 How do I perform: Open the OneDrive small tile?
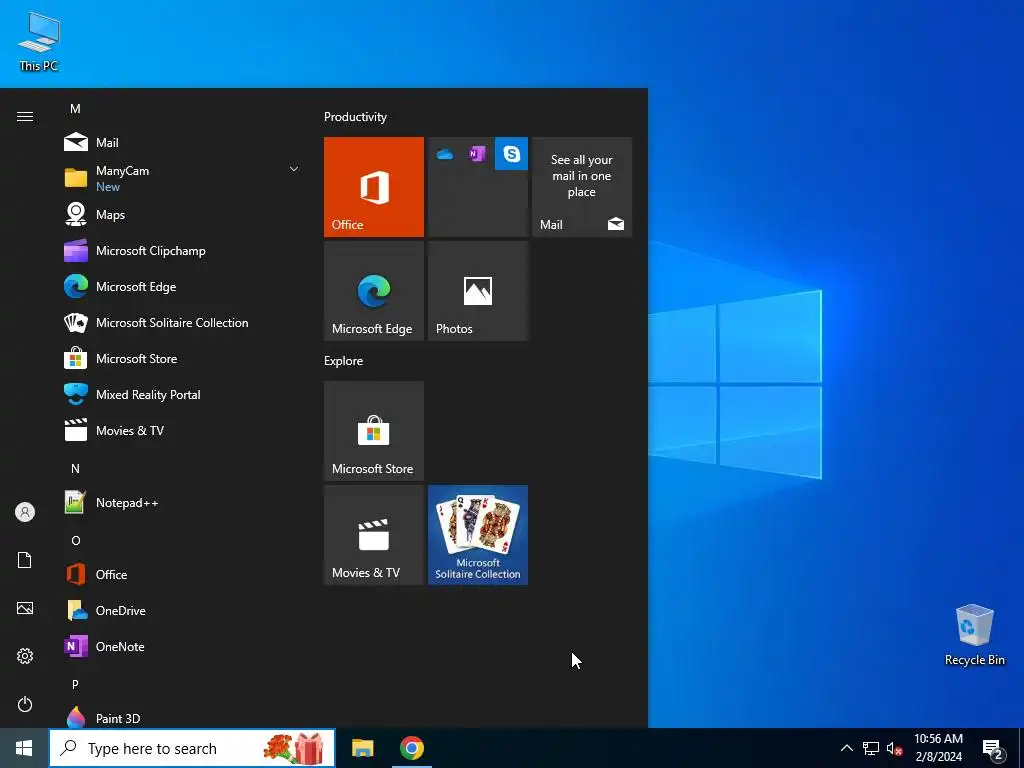[x=445, y=153]
